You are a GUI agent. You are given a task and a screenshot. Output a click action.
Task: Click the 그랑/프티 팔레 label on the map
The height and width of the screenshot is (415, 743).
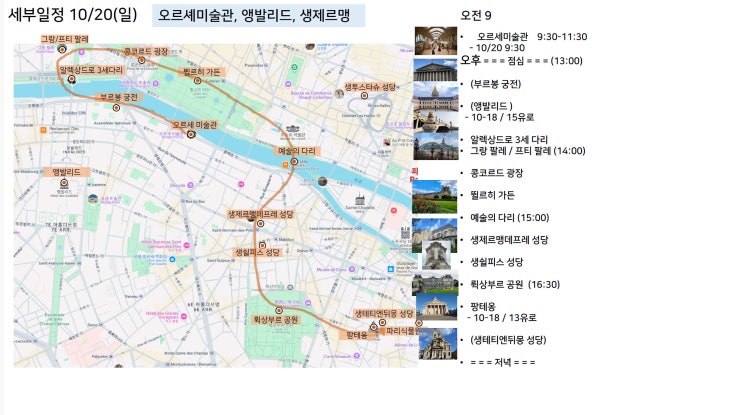tap(64, 39)
